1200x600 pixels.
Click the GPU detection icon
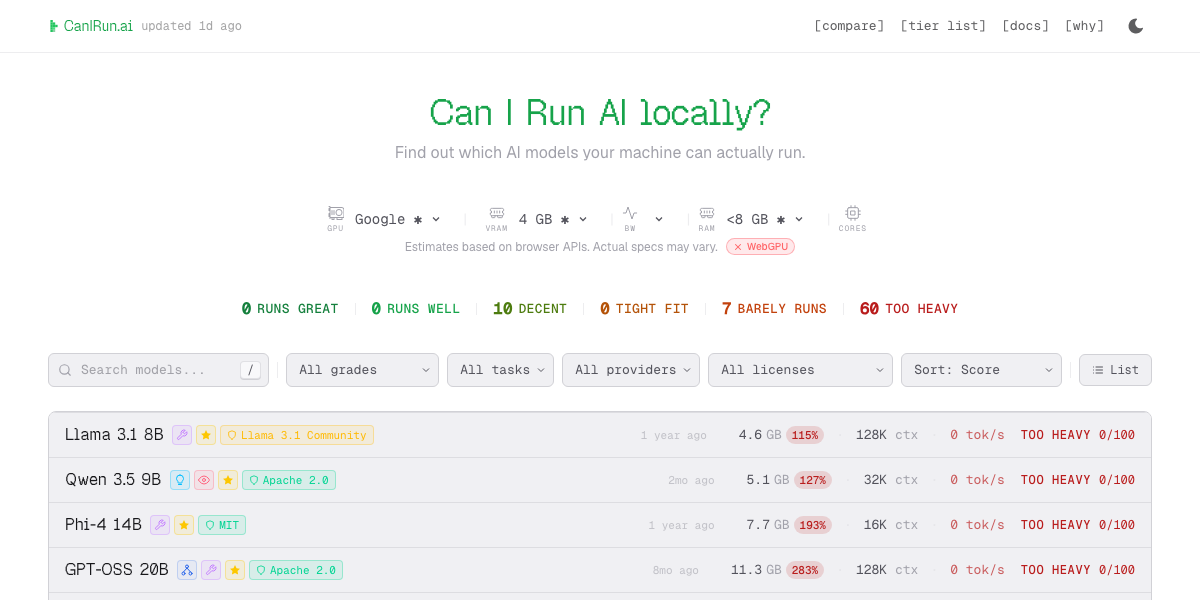point(335,213)
